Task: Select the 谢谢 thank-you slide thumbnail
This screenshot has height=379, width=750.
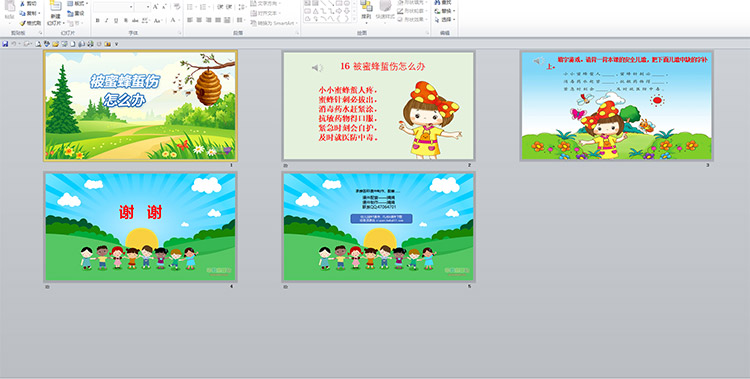Action: [x=140, y=227]
